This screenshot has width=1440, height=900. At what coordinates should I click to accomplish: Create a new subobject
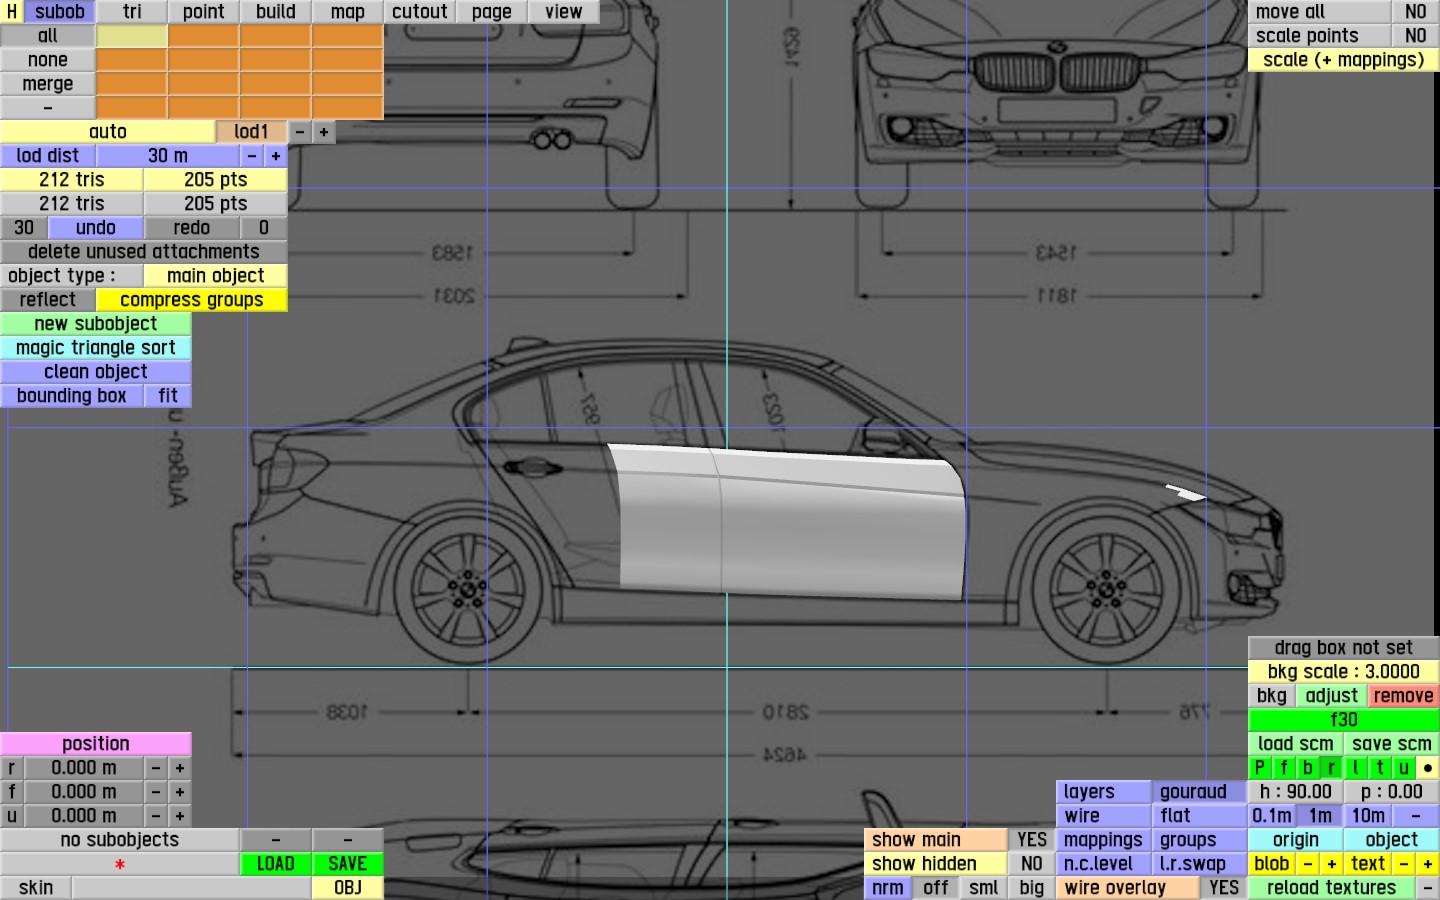point(96,324)
